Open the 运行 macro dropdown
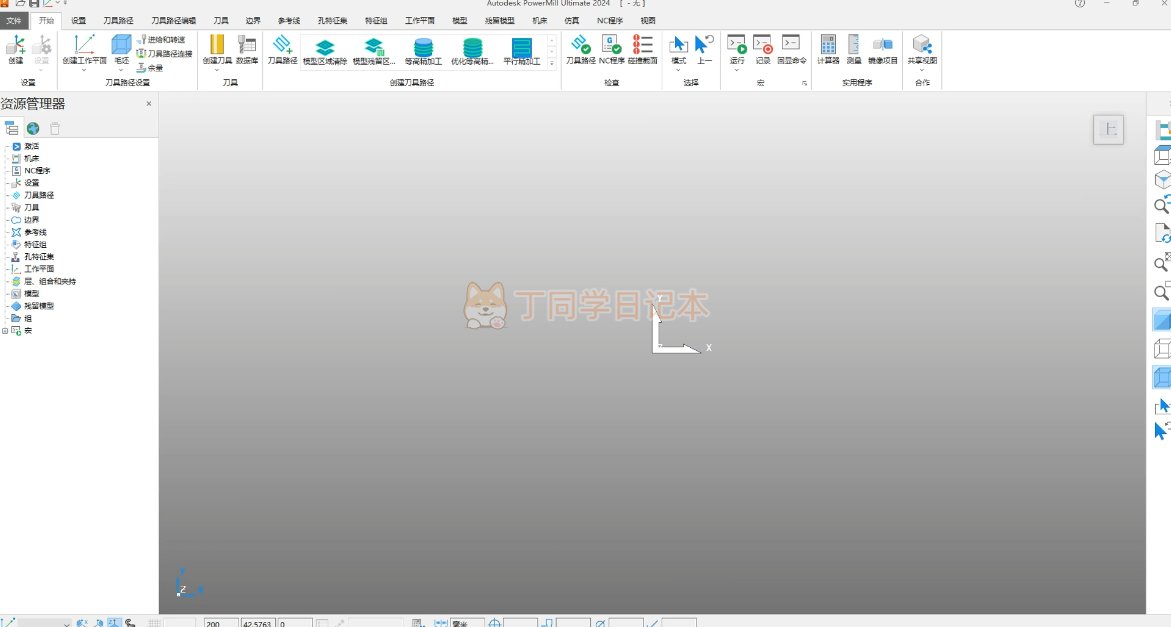 [x=736, y=70]
